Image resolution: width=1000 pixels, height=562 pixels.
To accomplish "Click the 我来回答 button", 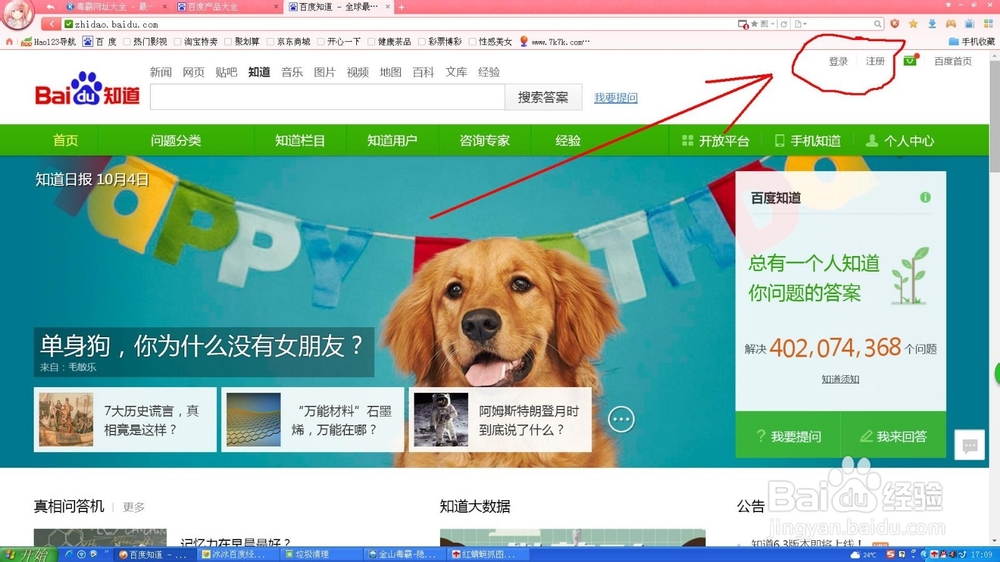I will (893, 436).
